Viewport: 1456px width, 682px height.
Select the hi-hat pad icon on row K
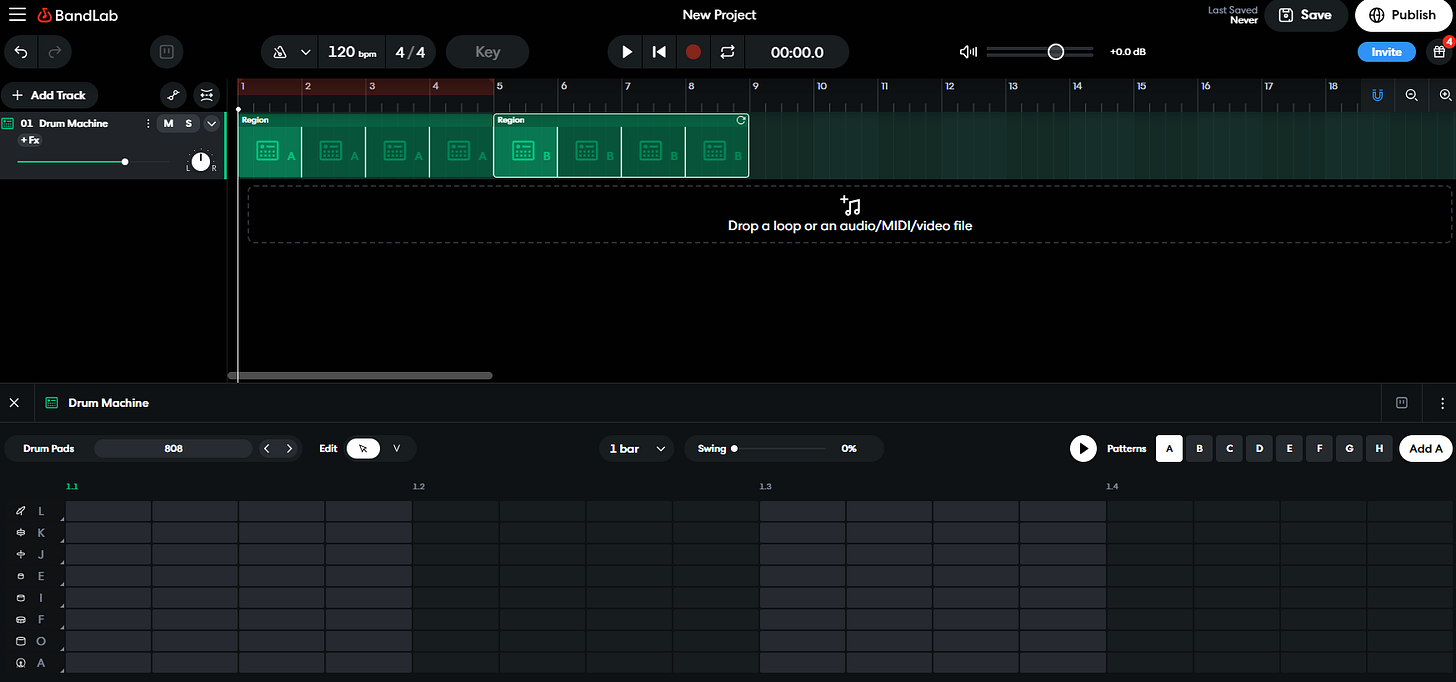click(21, 532)
